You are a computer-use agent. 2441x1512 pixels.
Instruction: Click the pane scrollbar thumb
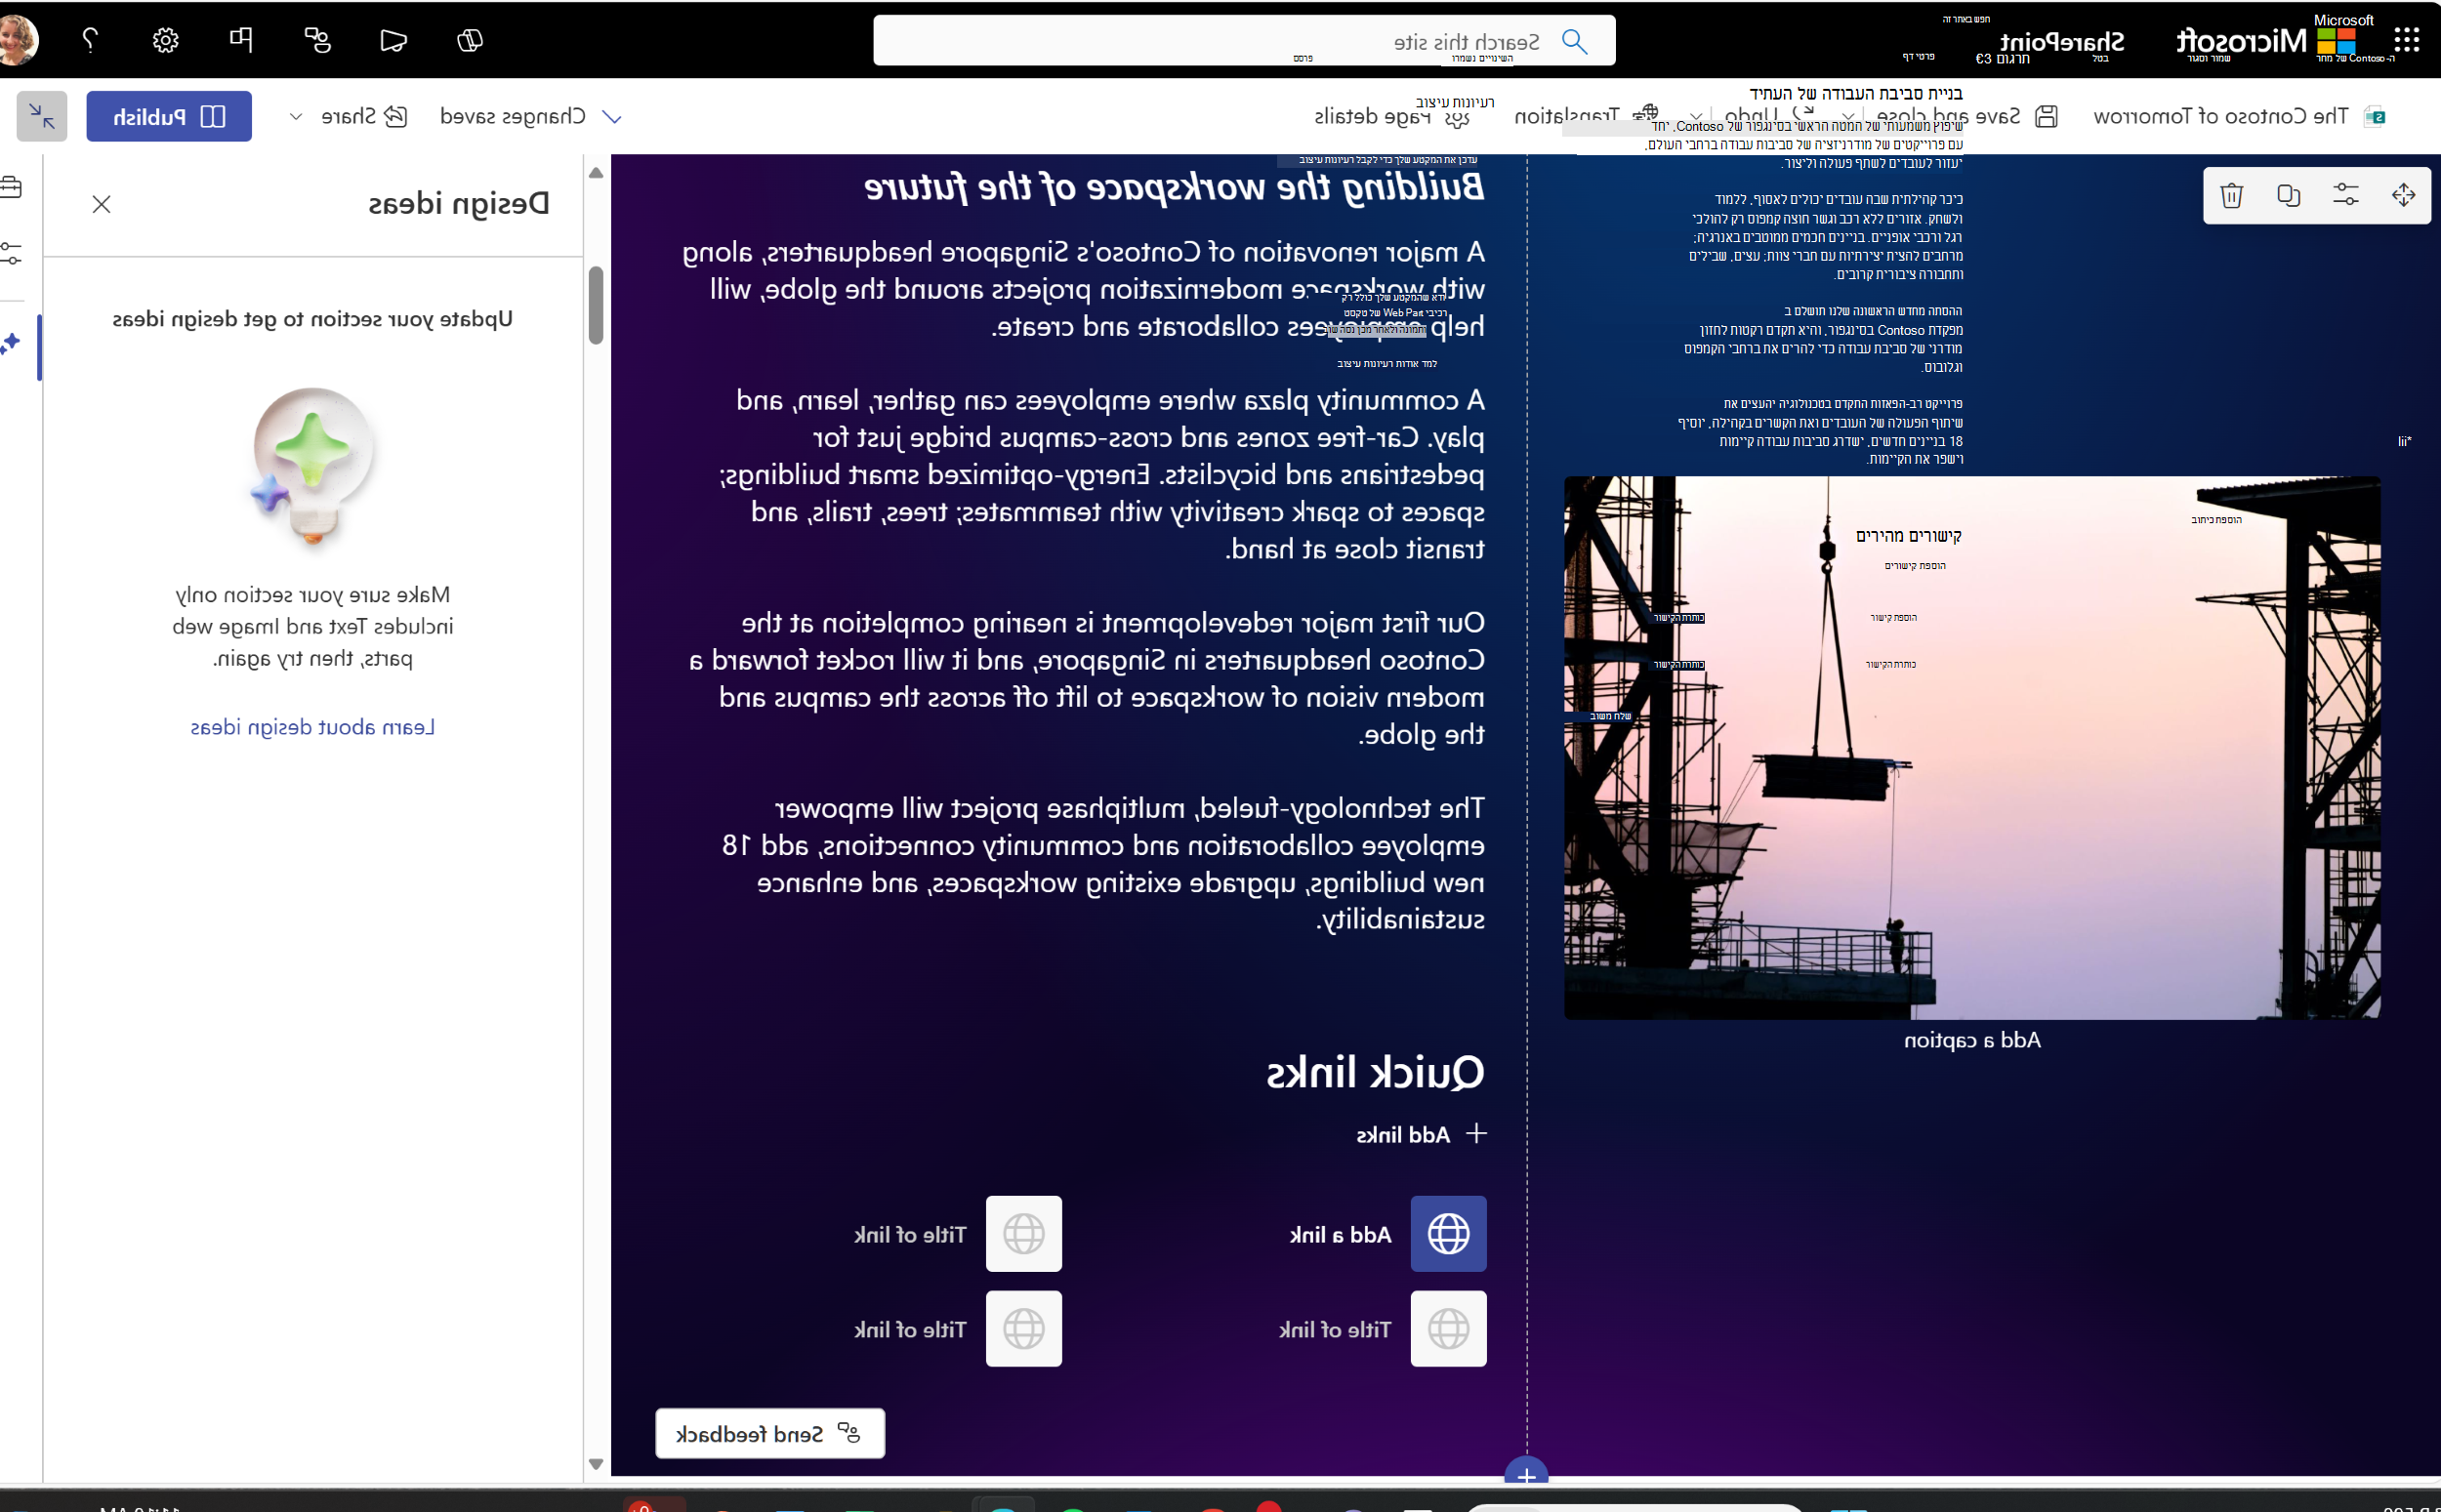click(596, 305)
